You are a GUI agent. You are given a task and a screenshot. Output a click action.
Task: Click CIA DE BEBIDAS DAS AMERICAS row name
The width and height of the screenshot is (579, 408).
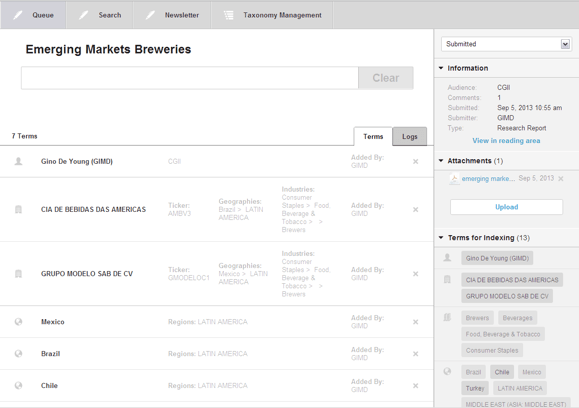[93, 209]
